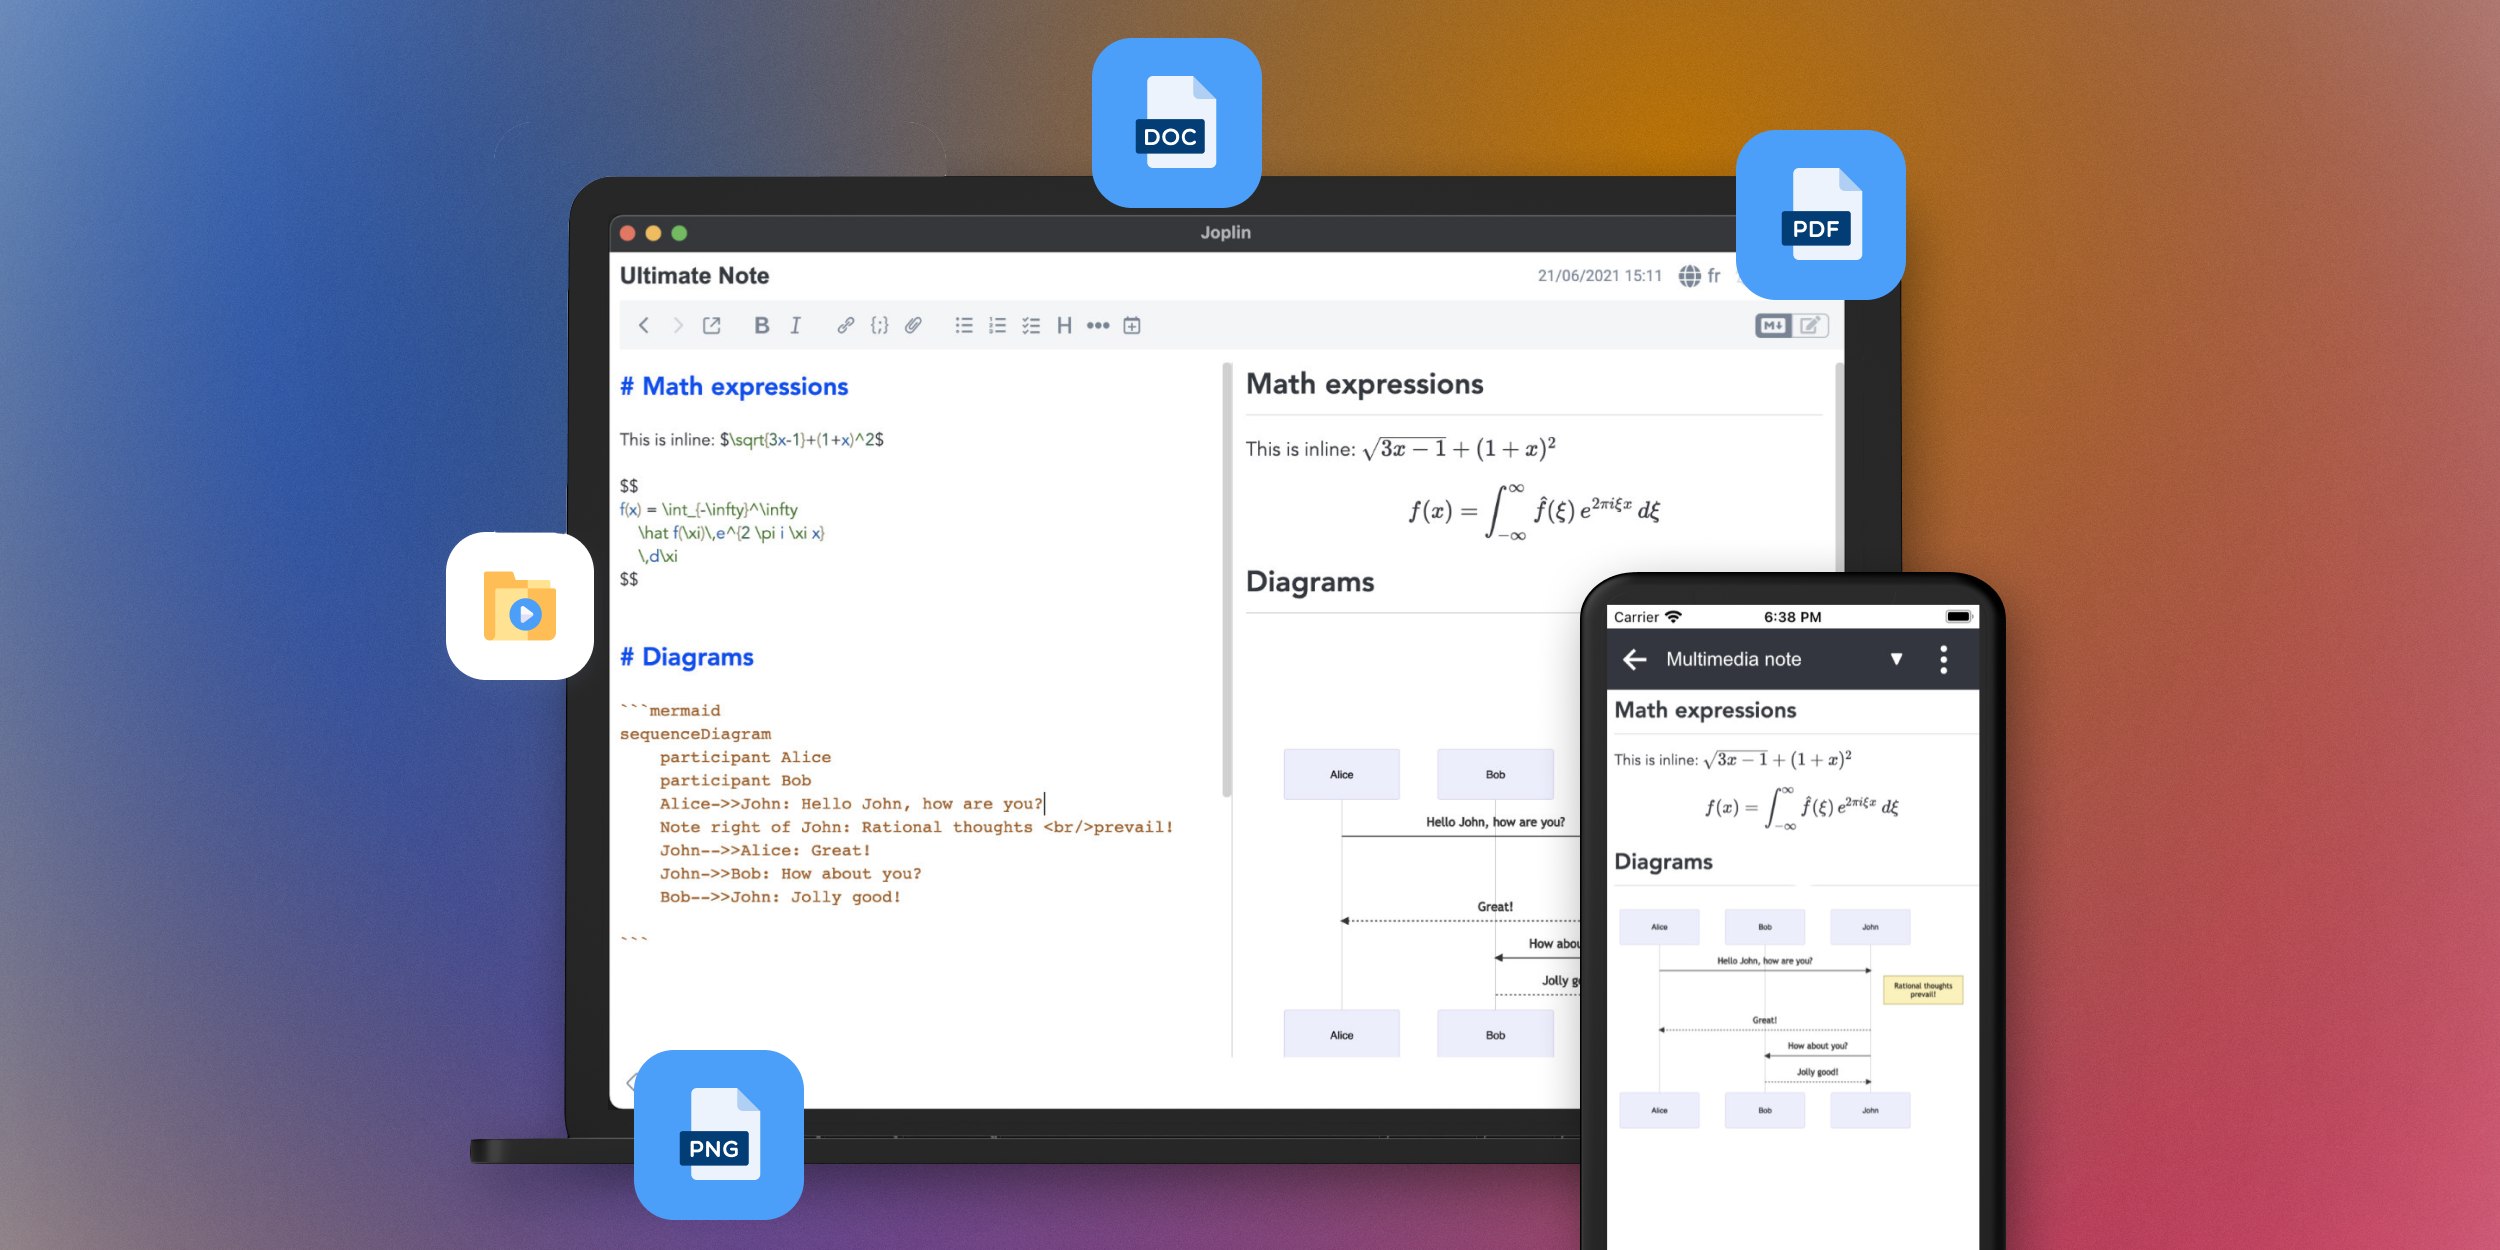Image resolution: width=2500 pixels, height=1250 pixels.
Task: Click the 'John-->>Alice: Great!' code line
Action: (765, 850)
